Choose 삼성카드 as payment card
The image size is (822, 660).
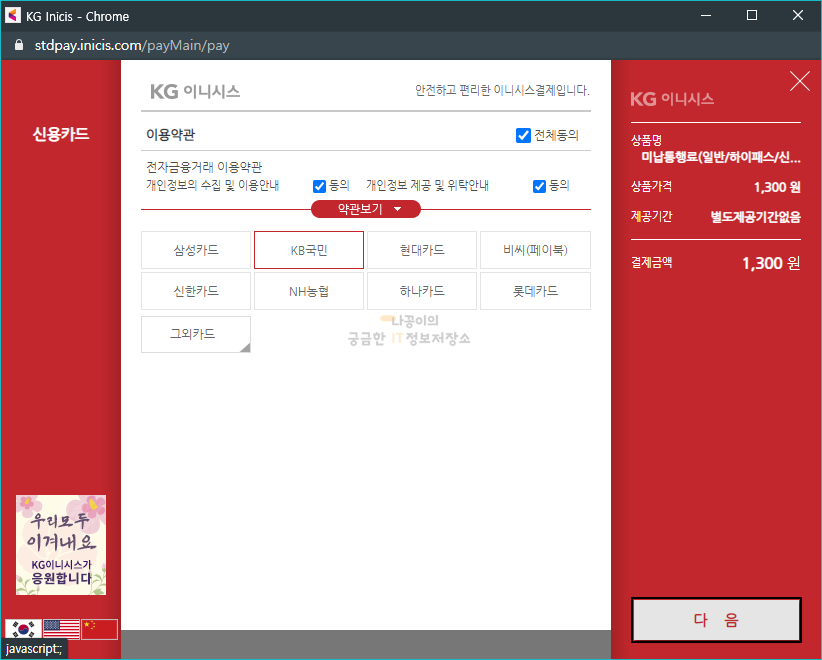[196, 250]
